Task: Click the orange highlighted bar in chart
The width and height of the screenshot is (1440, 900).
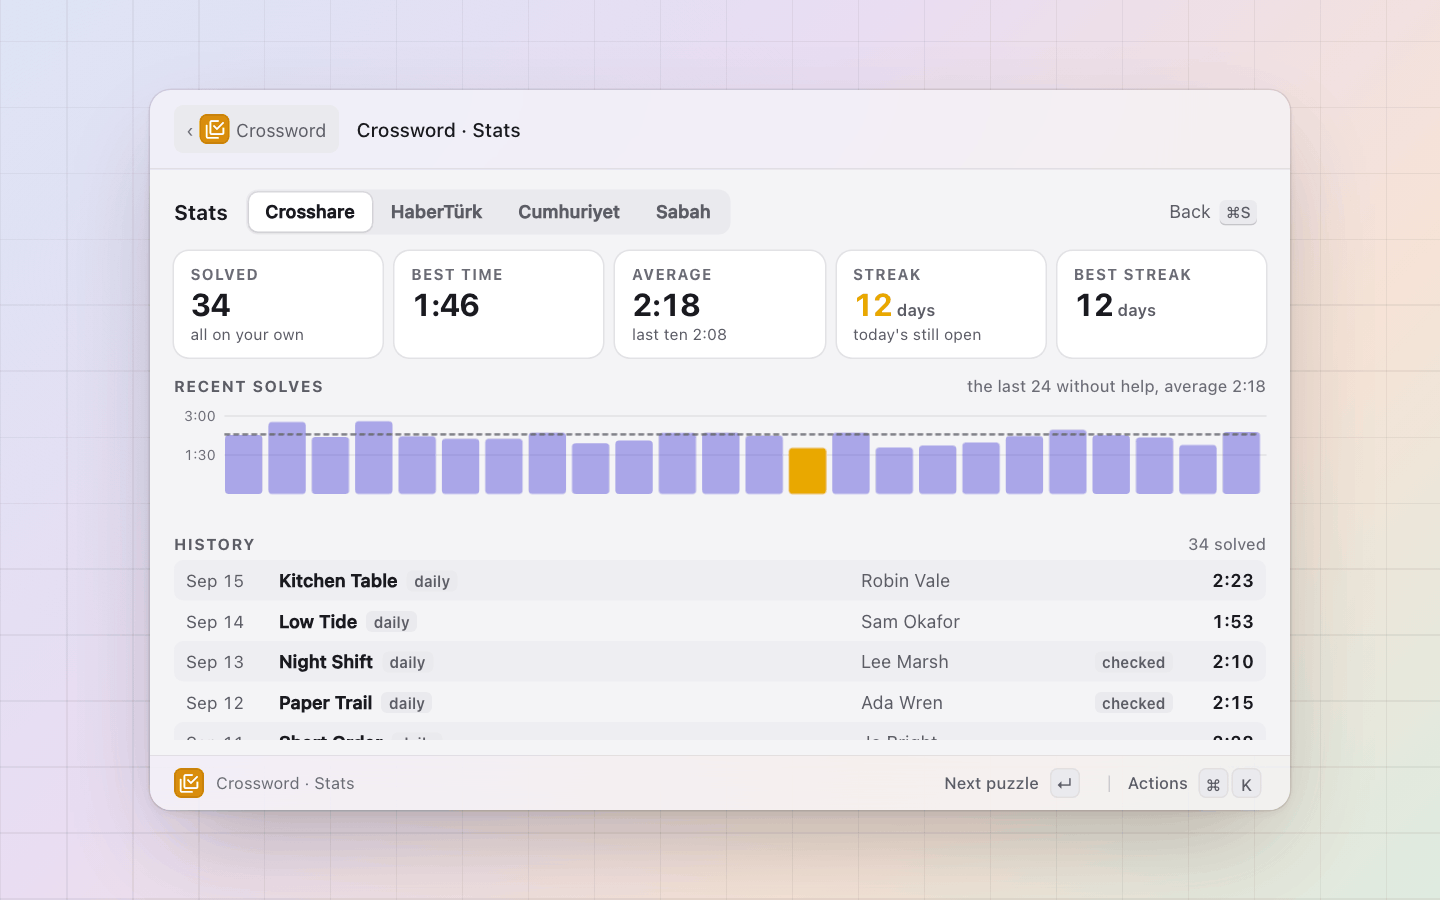Action: click(x=808, y=471)
